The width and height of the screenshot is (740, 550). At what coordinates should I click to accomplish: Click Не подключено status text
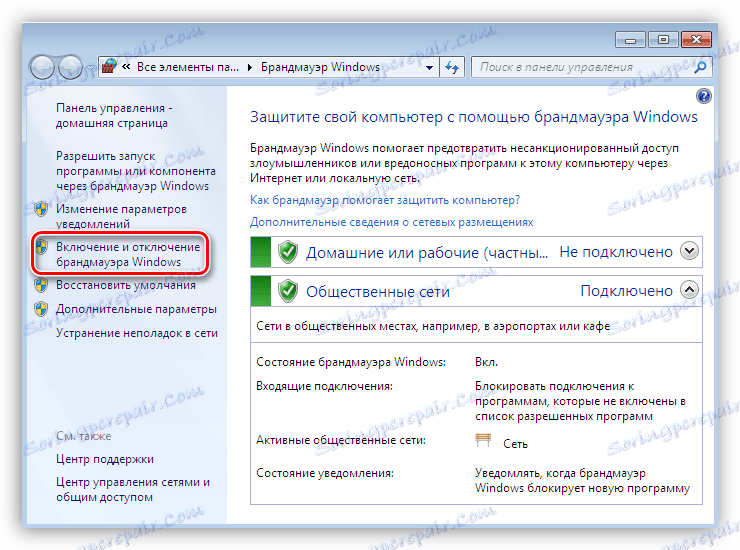(616, 252)
